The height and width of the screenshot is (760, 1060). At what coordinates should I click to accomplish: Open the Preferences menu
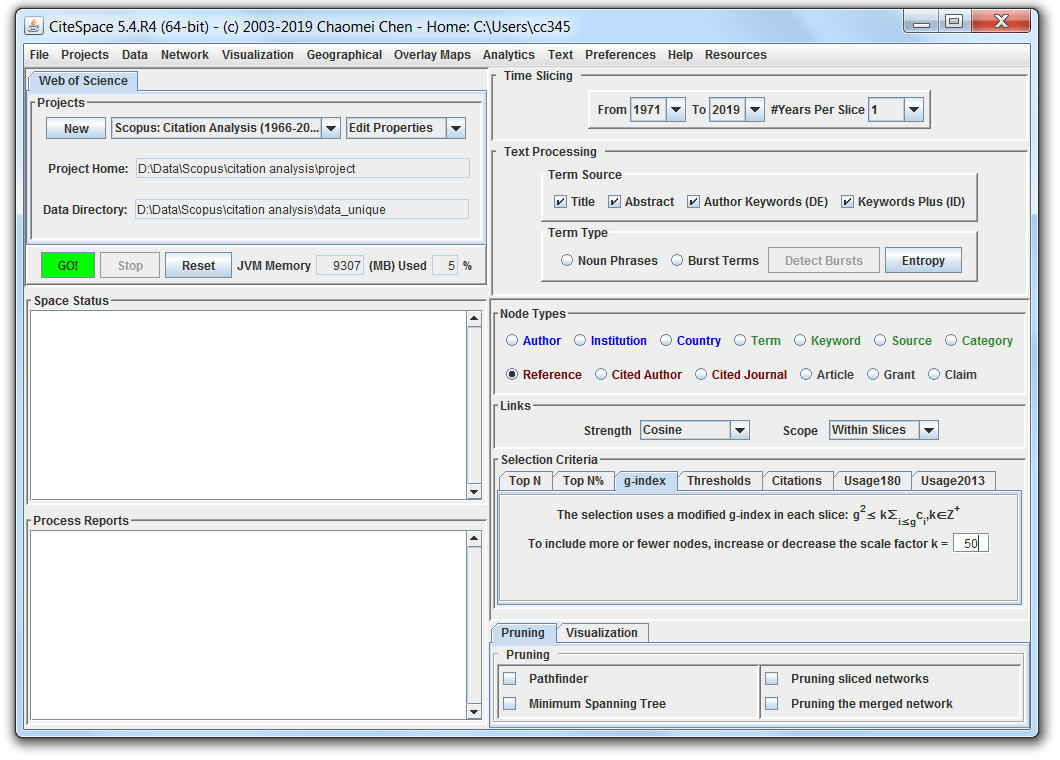click(x=620, y=55)
